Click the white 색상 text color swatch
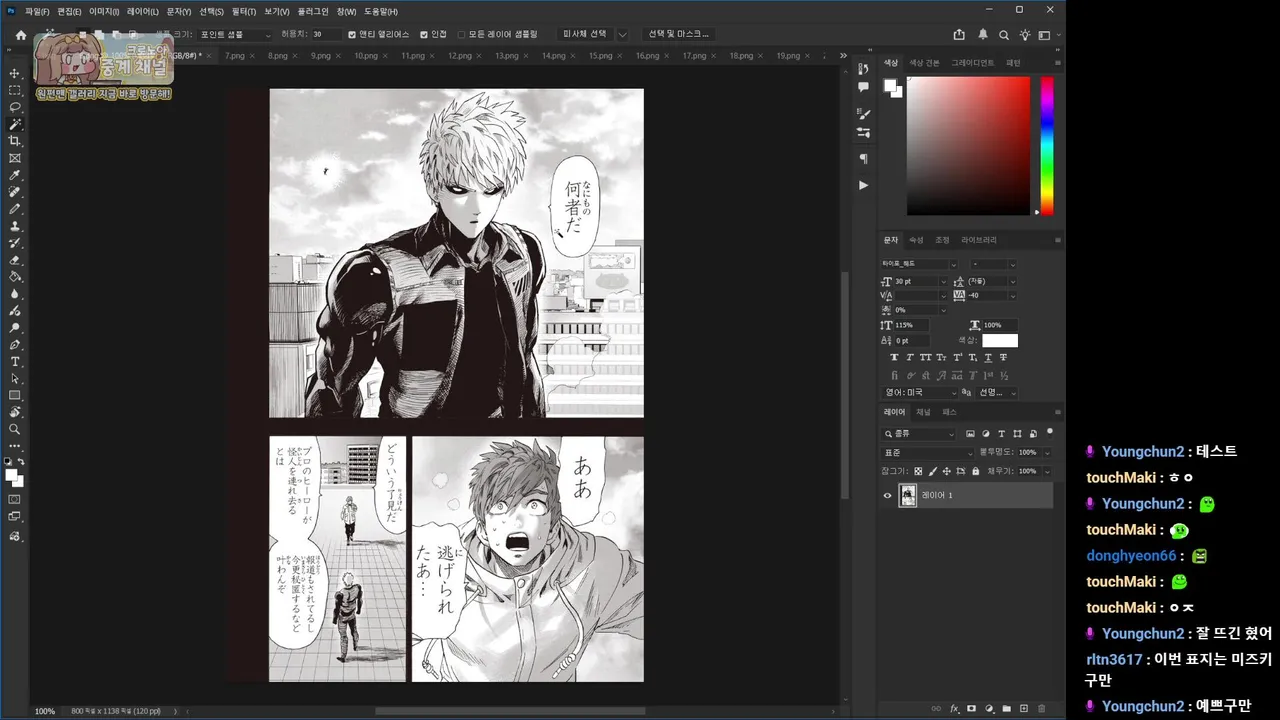The image size is (1280, 720). point(1000,341)
